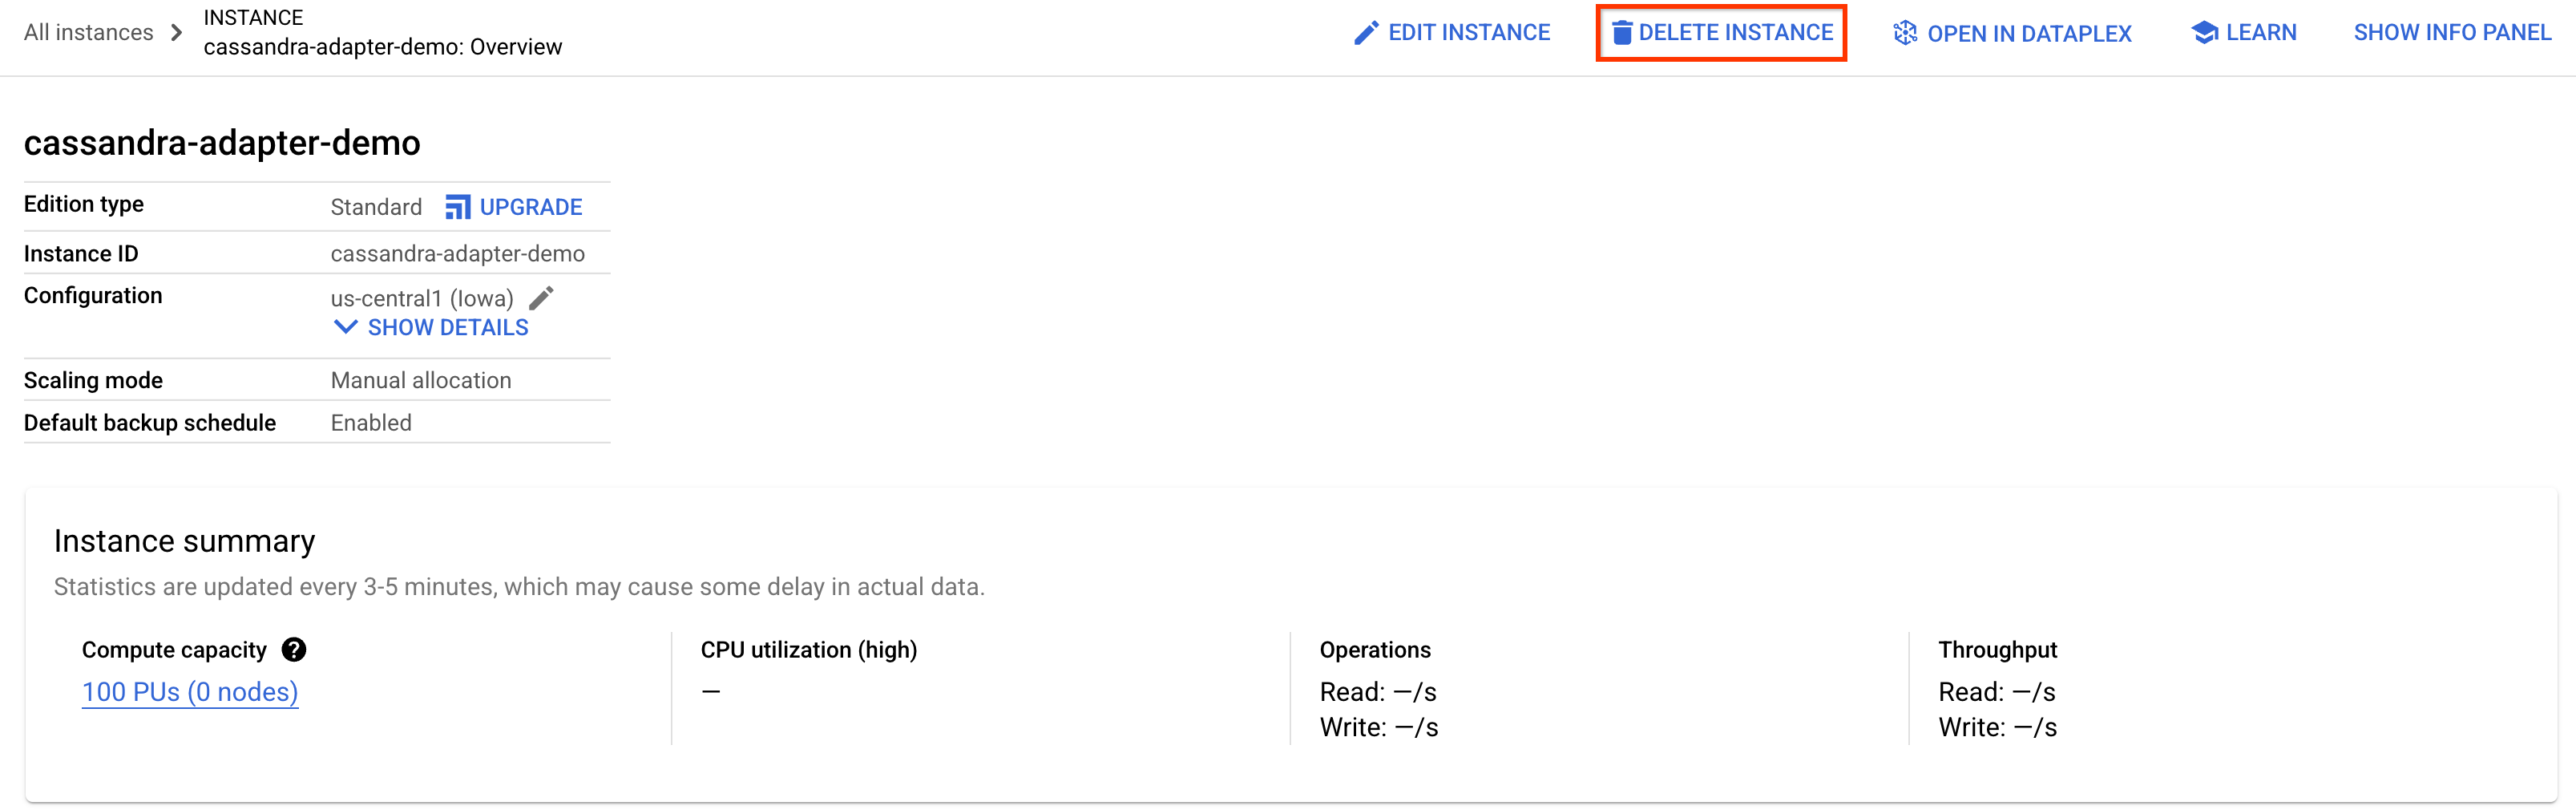The width and height of the screenshot is (2576, 810).
Task: Click the breadcrumb arrow after All instances
Action: pyautogui.click(x=177, y=33)
